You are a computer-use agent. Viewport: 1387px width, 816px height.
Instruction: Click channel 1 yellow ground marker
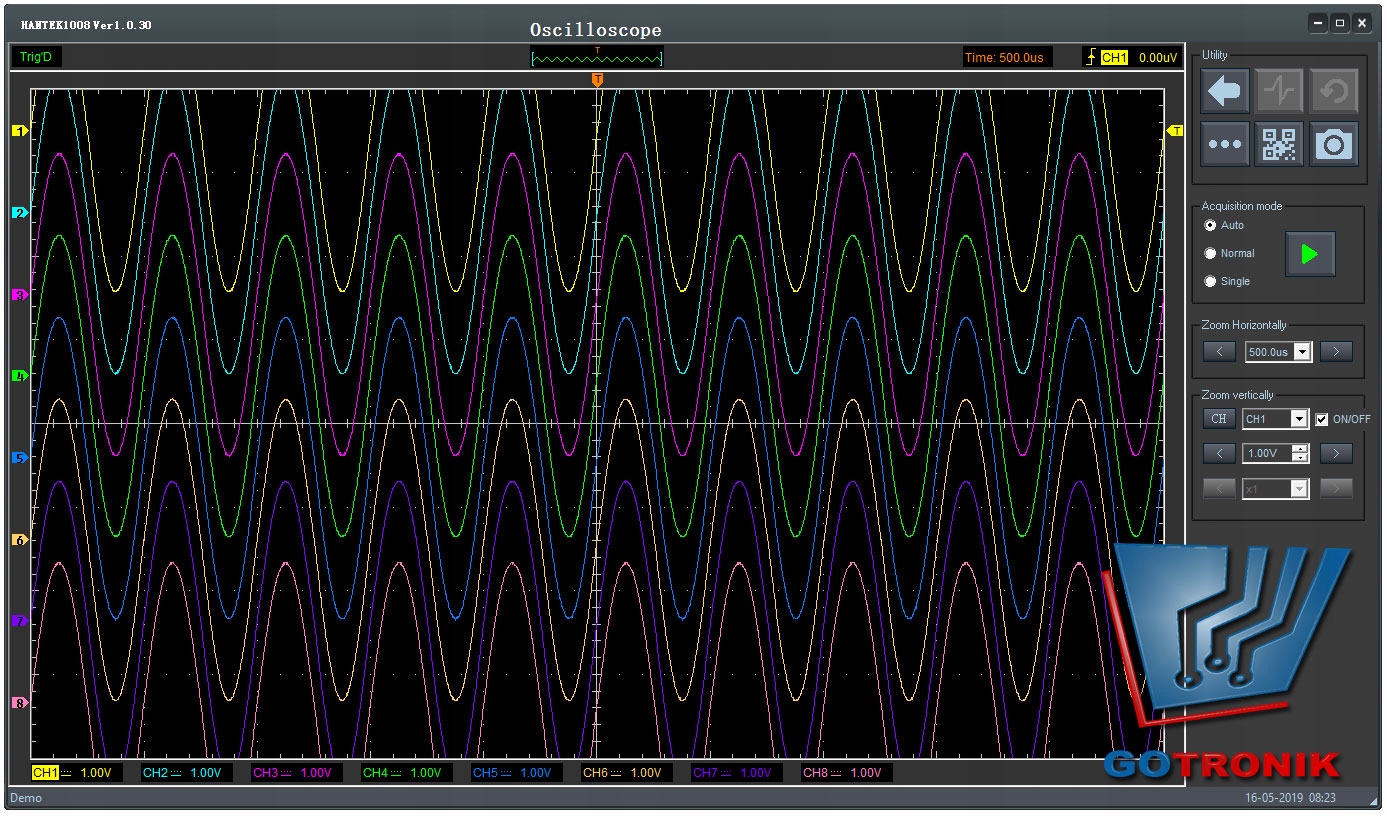click(19, 131)
